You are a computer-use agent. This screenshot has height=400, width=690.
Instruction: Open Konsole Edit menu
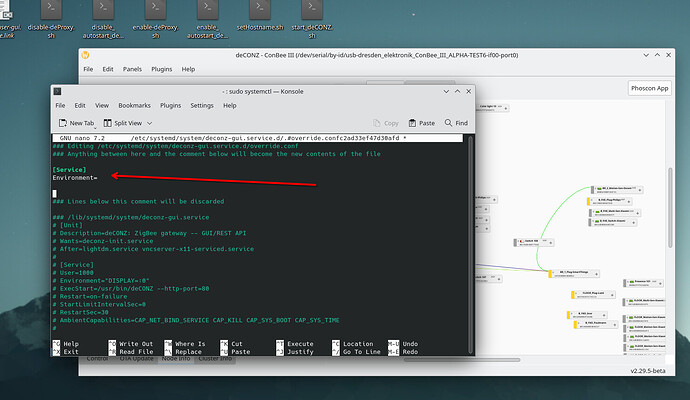tap(80, 106)
